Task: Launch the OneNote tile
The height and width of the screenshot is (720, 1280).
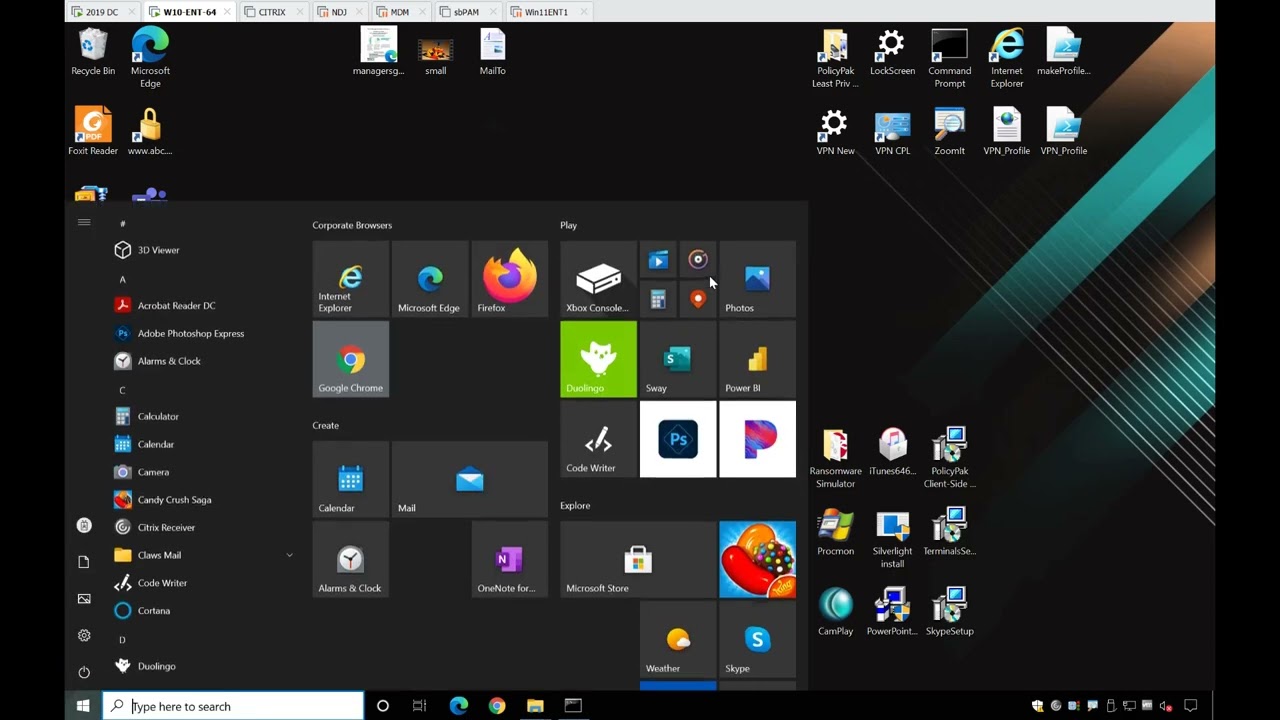Action: click(510, 559)
